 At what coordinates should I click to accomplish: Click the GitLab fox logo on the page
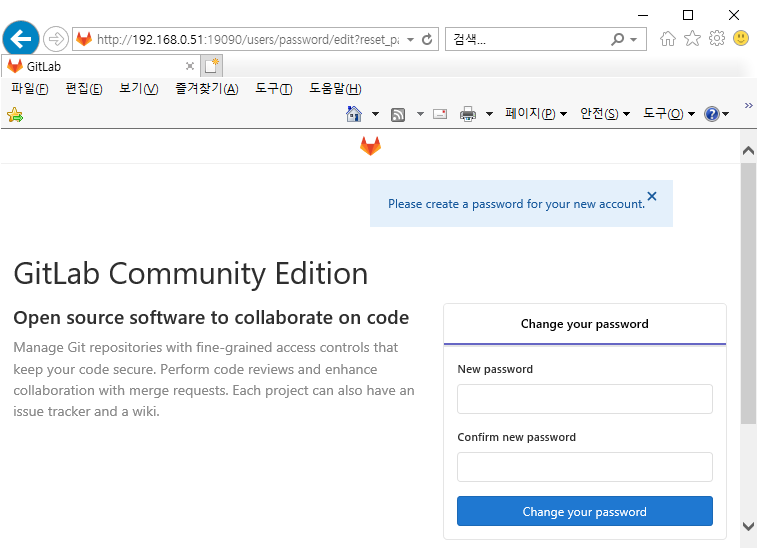pos(370,146)
